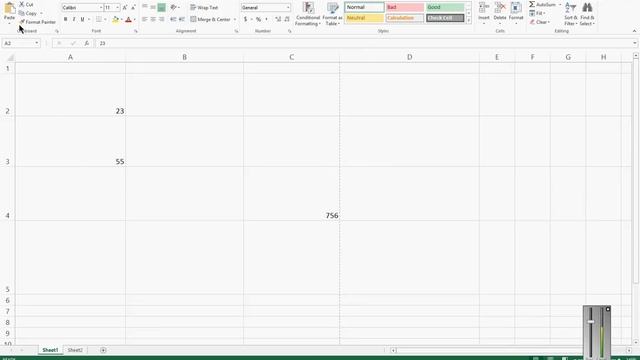Apply the Check Cell style
Screen dimensions: 640x360
(x=445, y=18)
